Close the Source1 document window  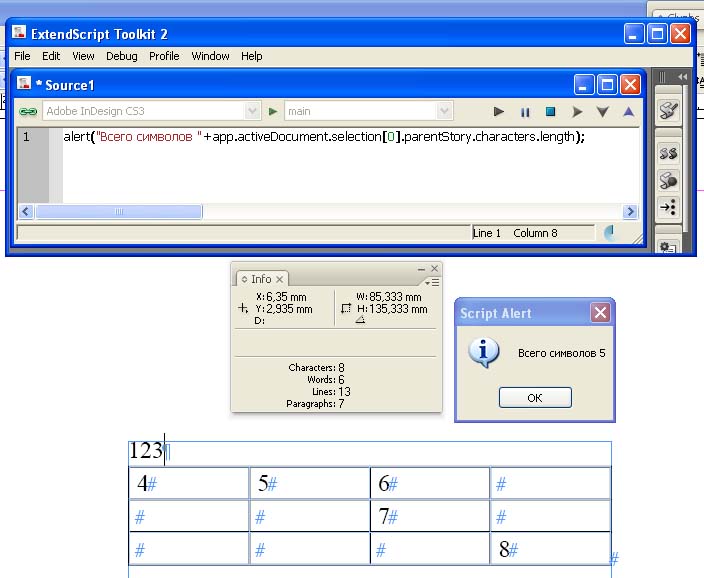(x=630, y=84)
